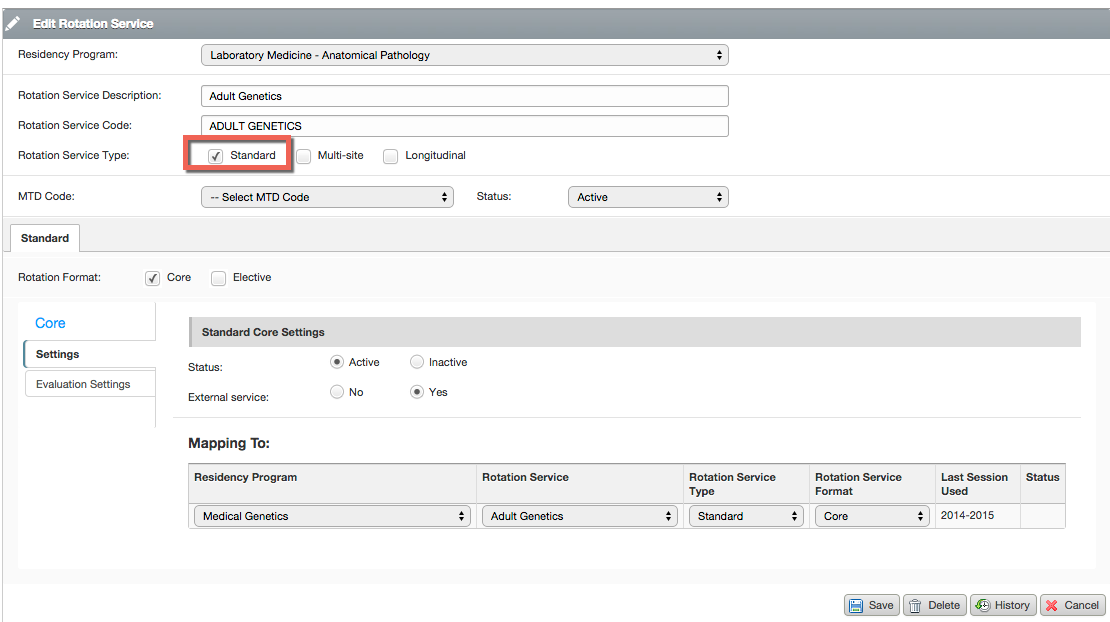Toggle the Standard service type checkbox
This screenshot has height=622, width=1110.
pos(216,156)
